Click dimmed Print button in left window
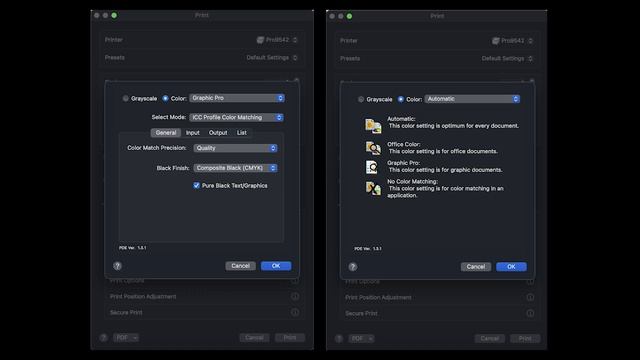Viewport: 640px width, 360px height. pos(290,338)
